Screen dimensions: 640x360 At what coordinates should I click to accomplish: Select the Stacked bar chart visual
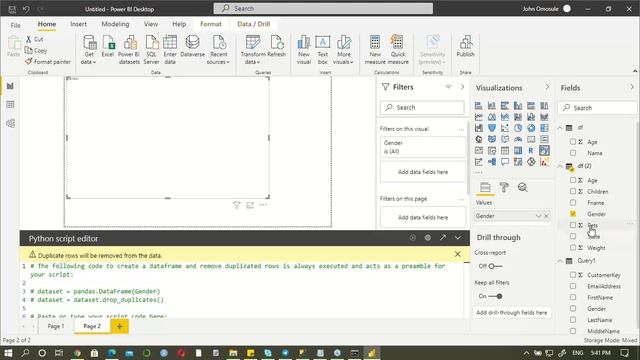(479, 106)
